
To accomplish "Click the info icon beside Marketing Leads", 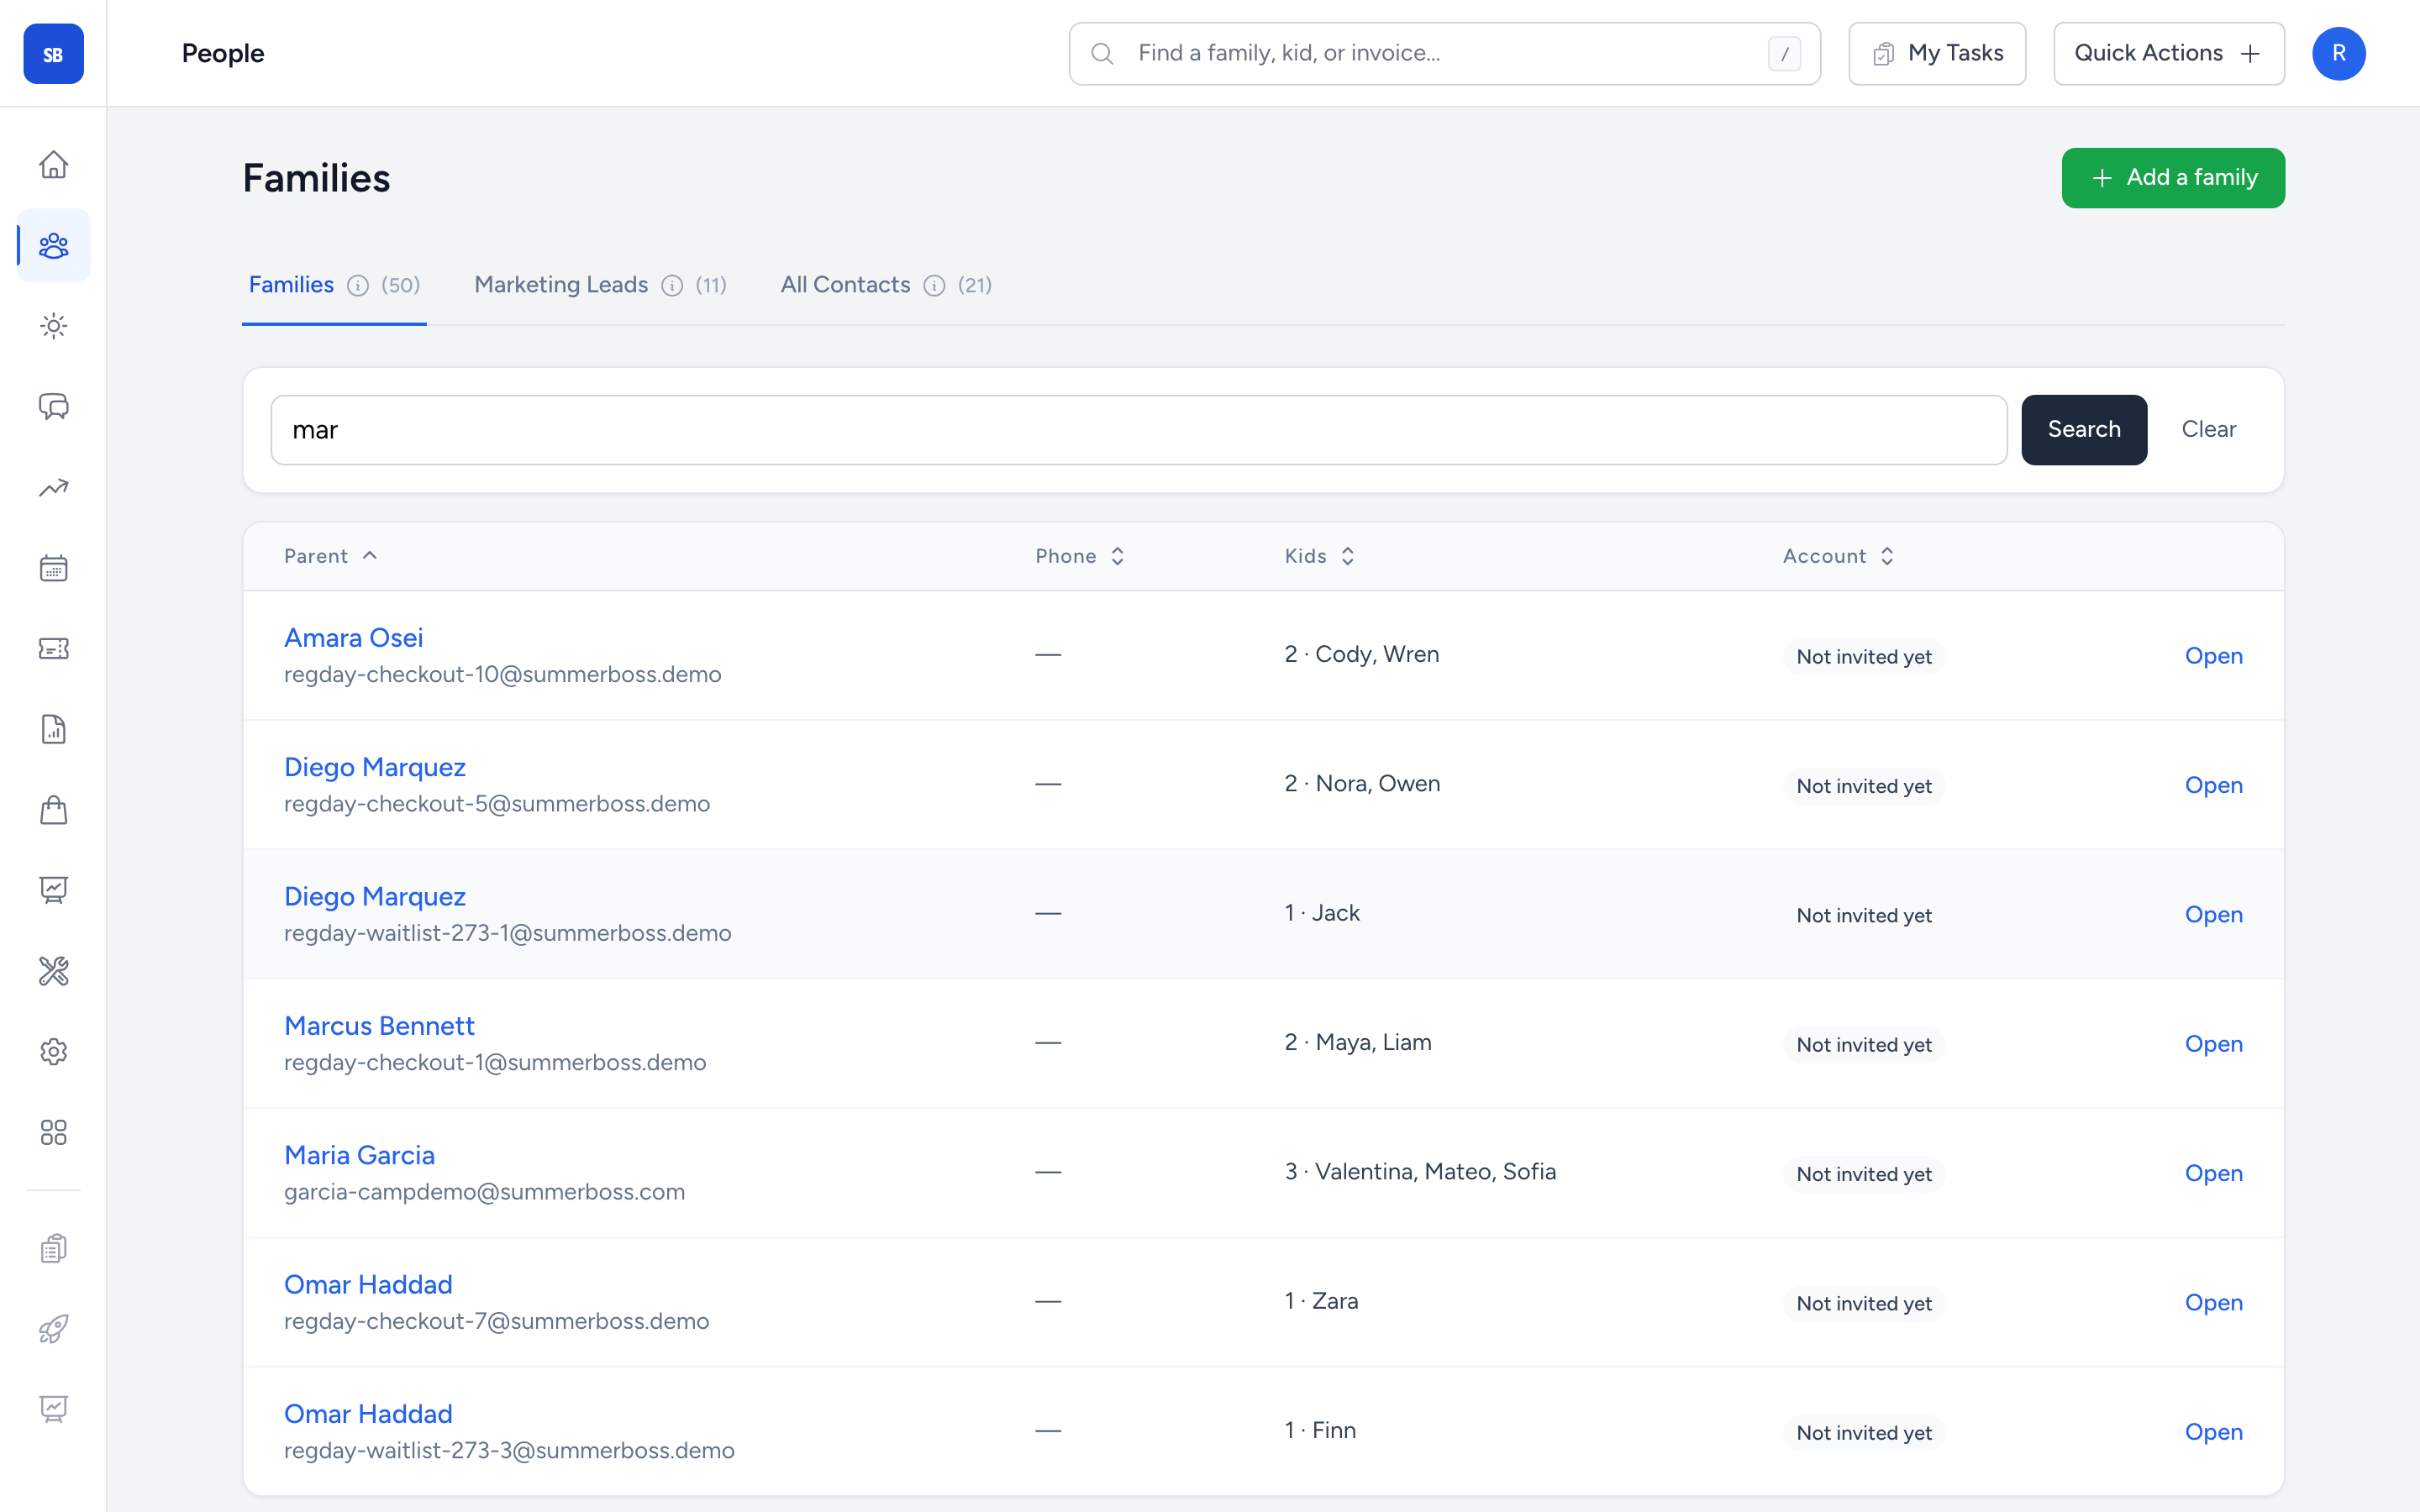I will point(672,286).
